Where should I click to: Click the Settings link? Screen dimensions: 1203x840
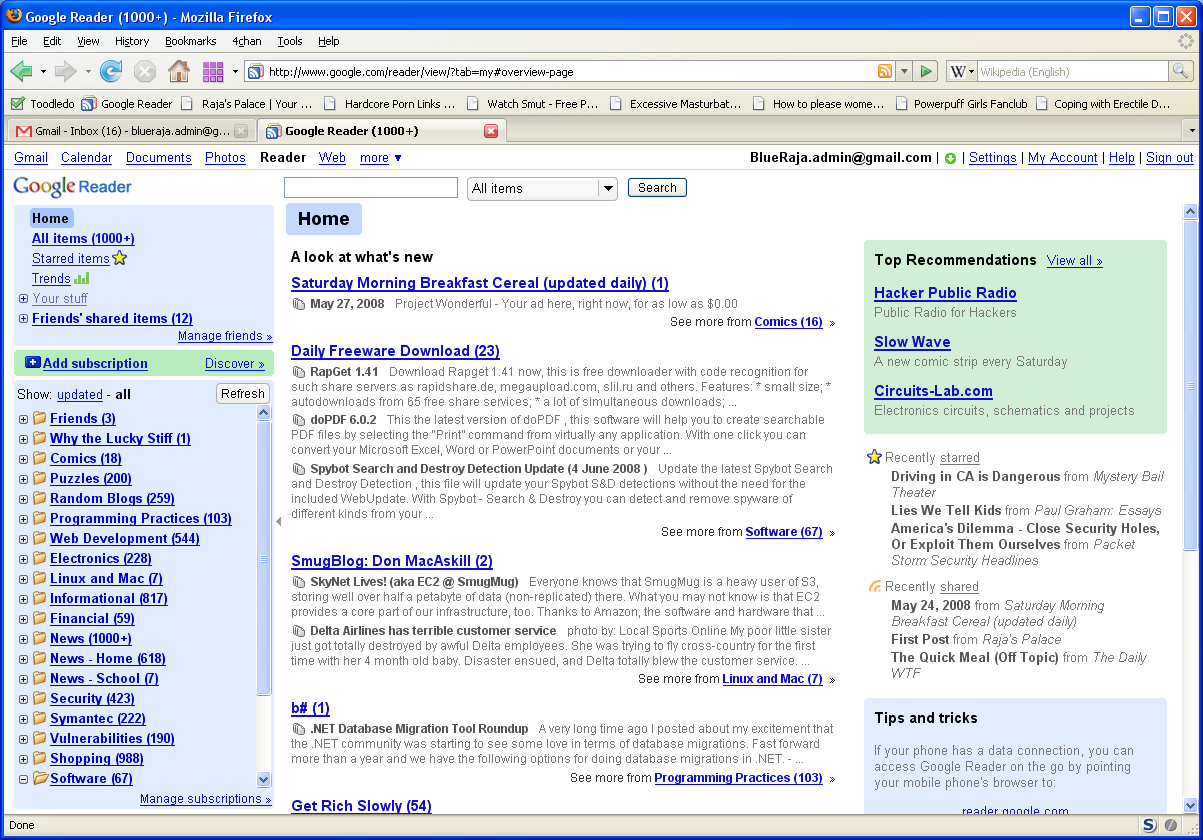pyautogui.click(x=993, y=158)
